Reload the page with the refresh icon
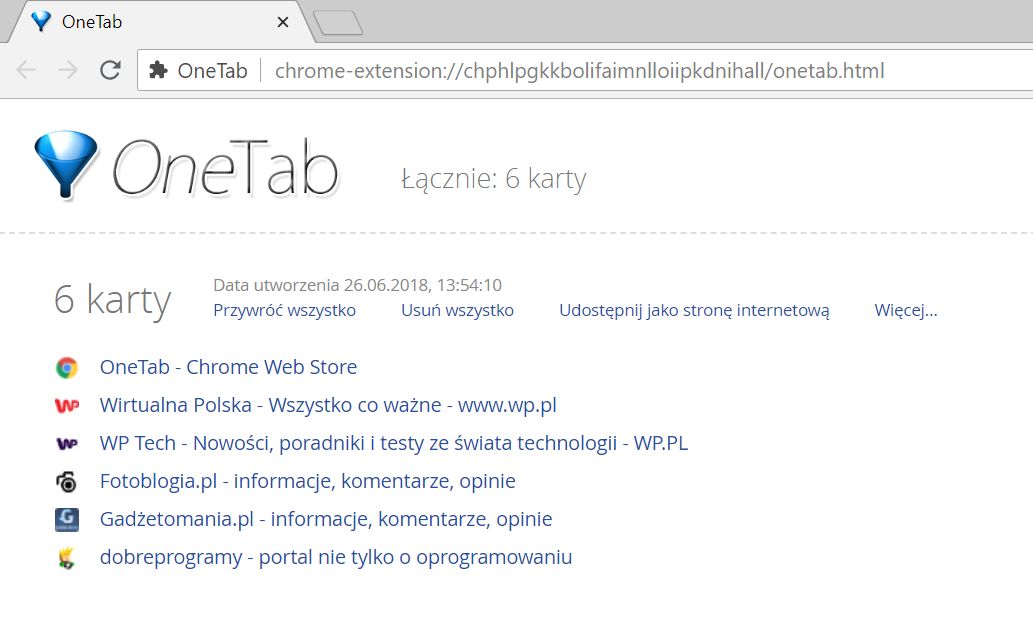 pyautogui.click(x=110, y=70)
